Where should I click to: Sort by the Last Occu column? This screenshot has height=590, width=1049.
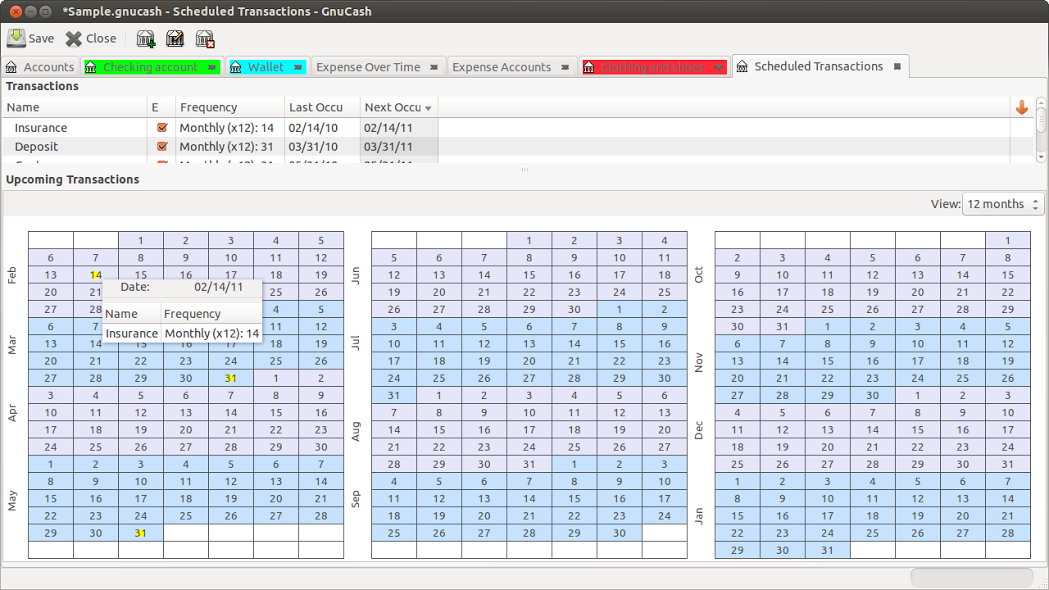tap(322, 107)
